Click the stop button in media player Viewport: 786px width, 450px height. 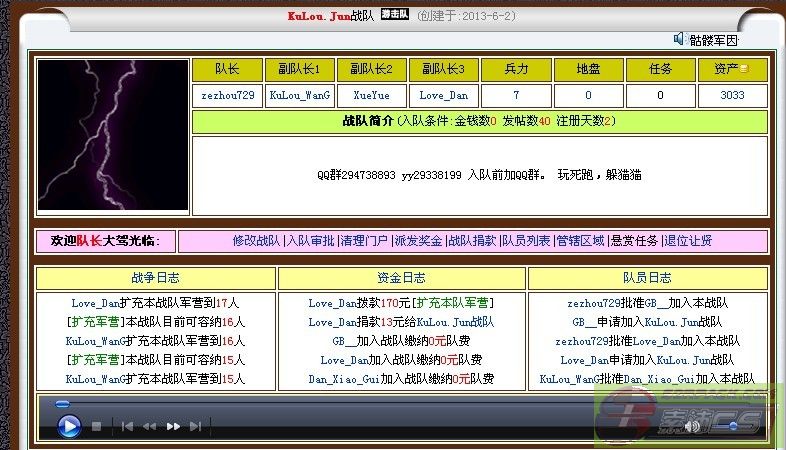click(97, 426)
